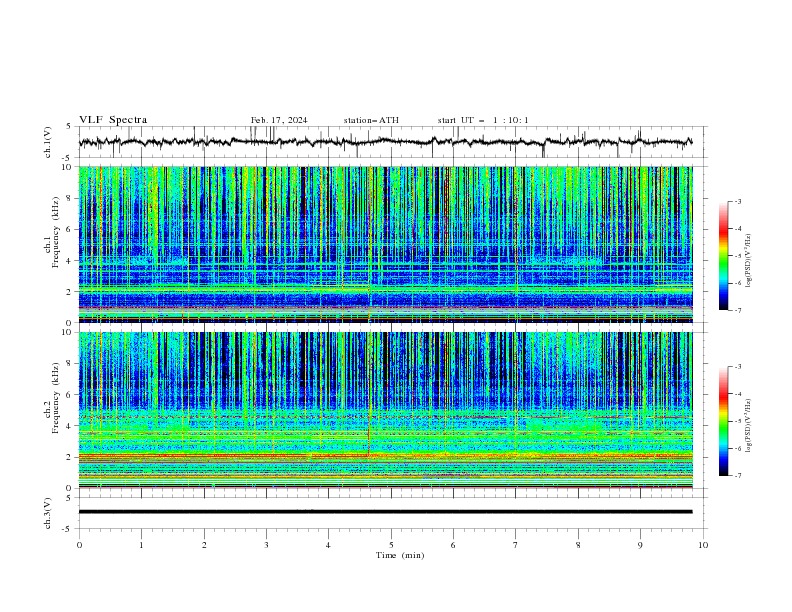Click time axis tick label "9"
Image resolution: width=792 pixels, height=612 pixels.
pyautogui.click(x=640, y=545)
